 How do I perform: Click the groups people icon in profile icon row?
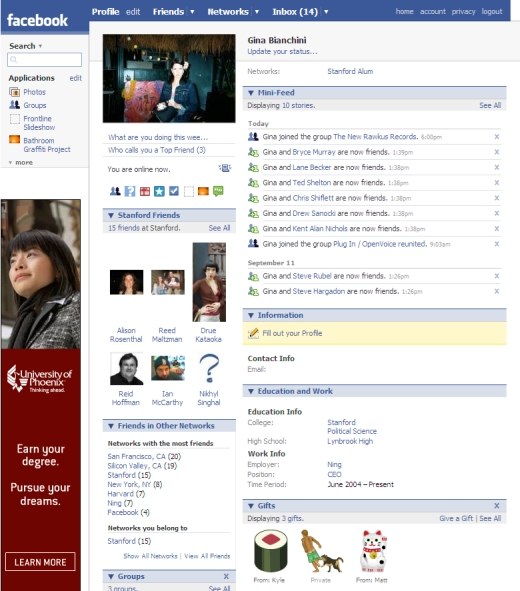(x=115, y=191)
